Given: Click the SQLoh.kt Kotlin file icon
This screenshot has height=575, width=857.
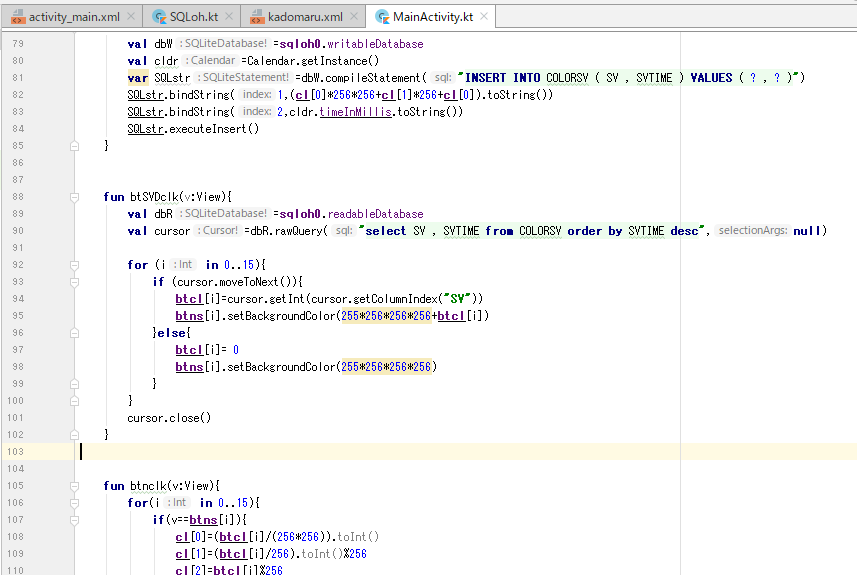Looking at the screenshot, I should tap(159, 17).
